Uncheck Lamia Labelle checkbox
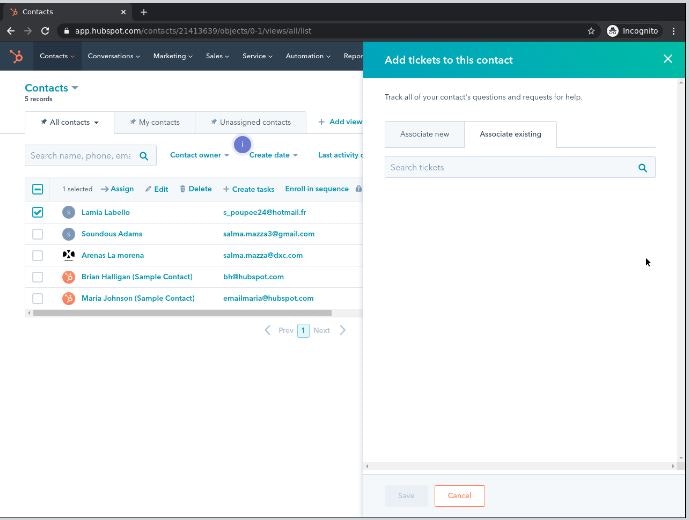 click(37, 212)
